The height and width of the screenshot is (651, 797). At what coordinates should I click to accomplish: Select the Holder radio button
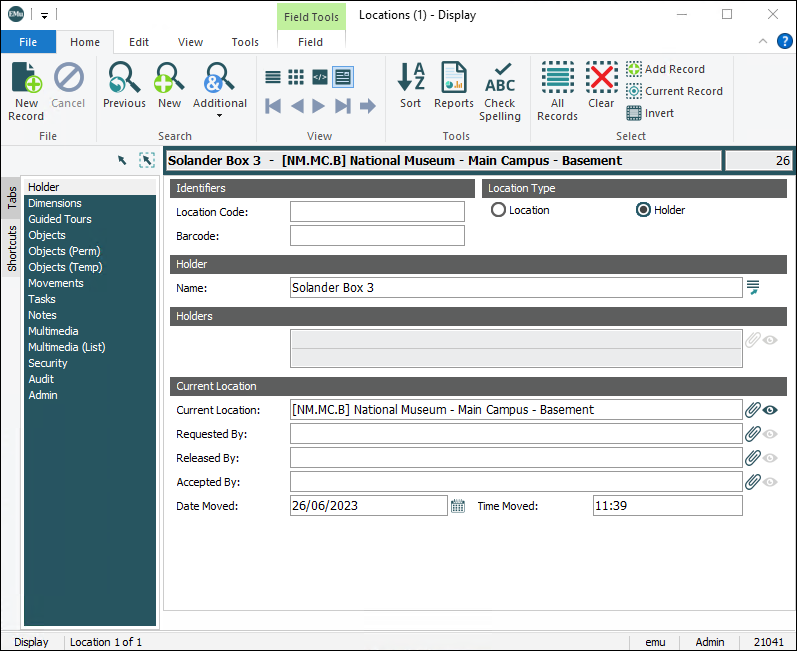coord(644,210)
